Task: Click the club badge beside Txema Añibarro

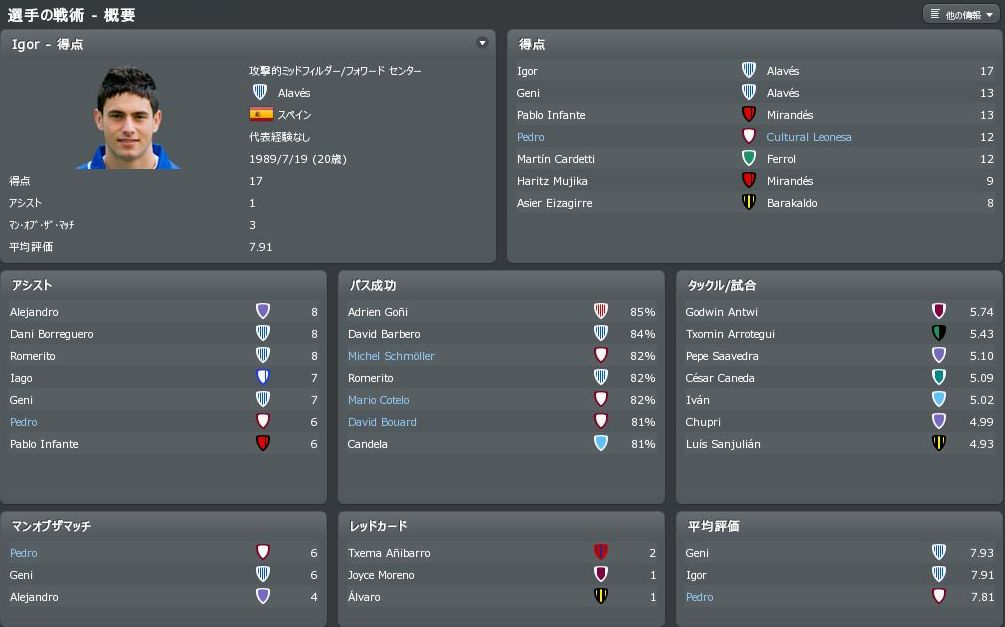Action: [x=601, y=553]
